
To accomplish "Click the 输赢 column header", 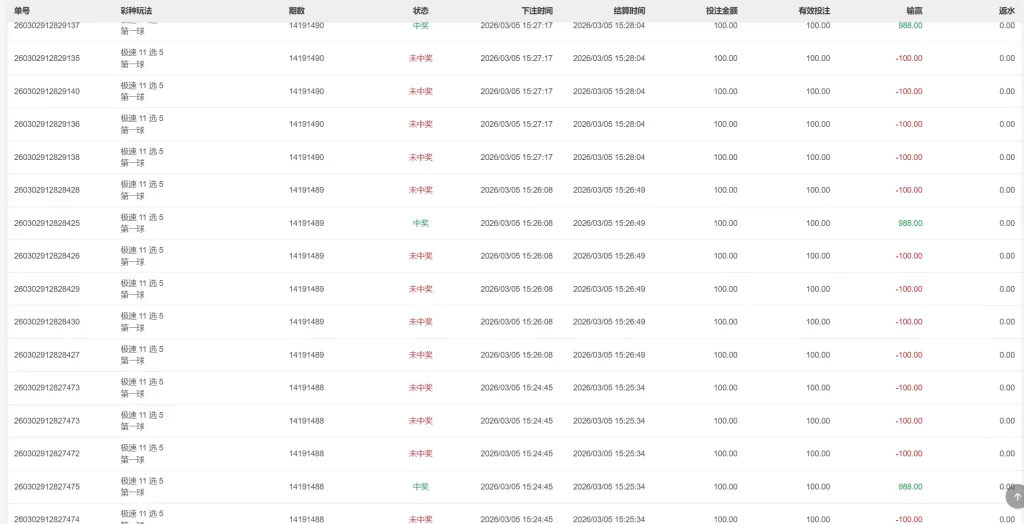I will click(x=914, y=11).
